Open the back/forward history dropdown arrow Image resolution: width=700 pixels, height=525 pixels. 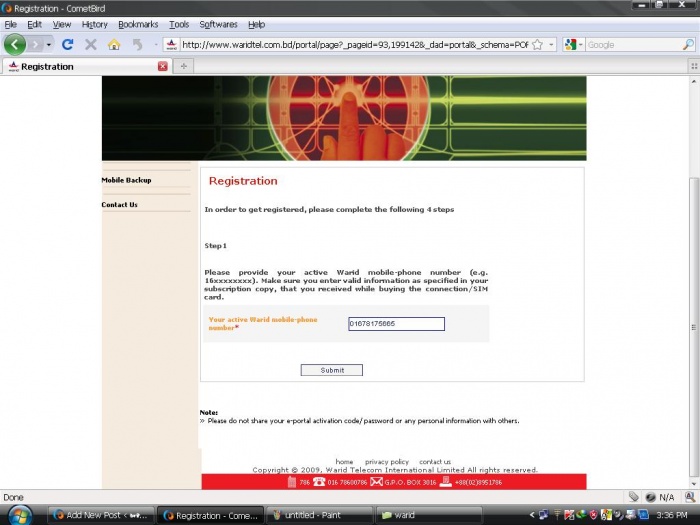(x=49, y=45)
